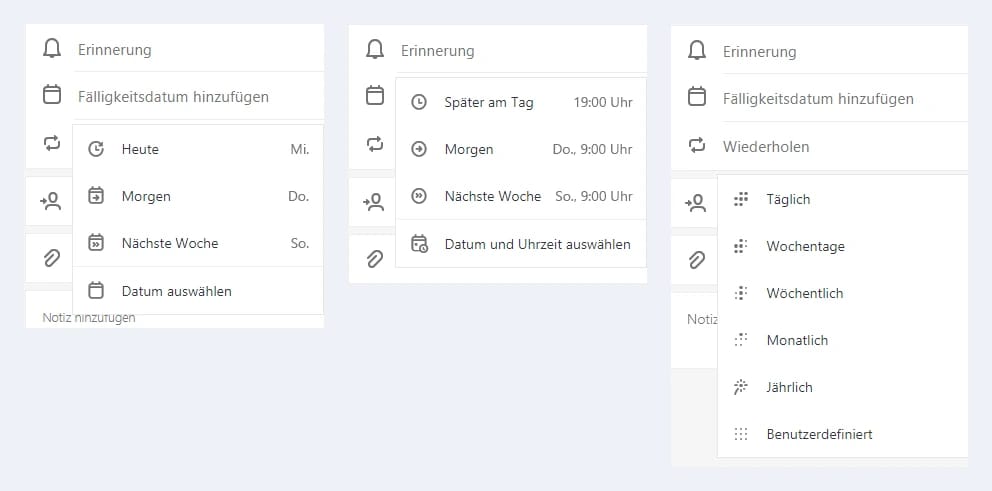
Task: Choose Wöchentlich repetition
Action: pos(843,293)
